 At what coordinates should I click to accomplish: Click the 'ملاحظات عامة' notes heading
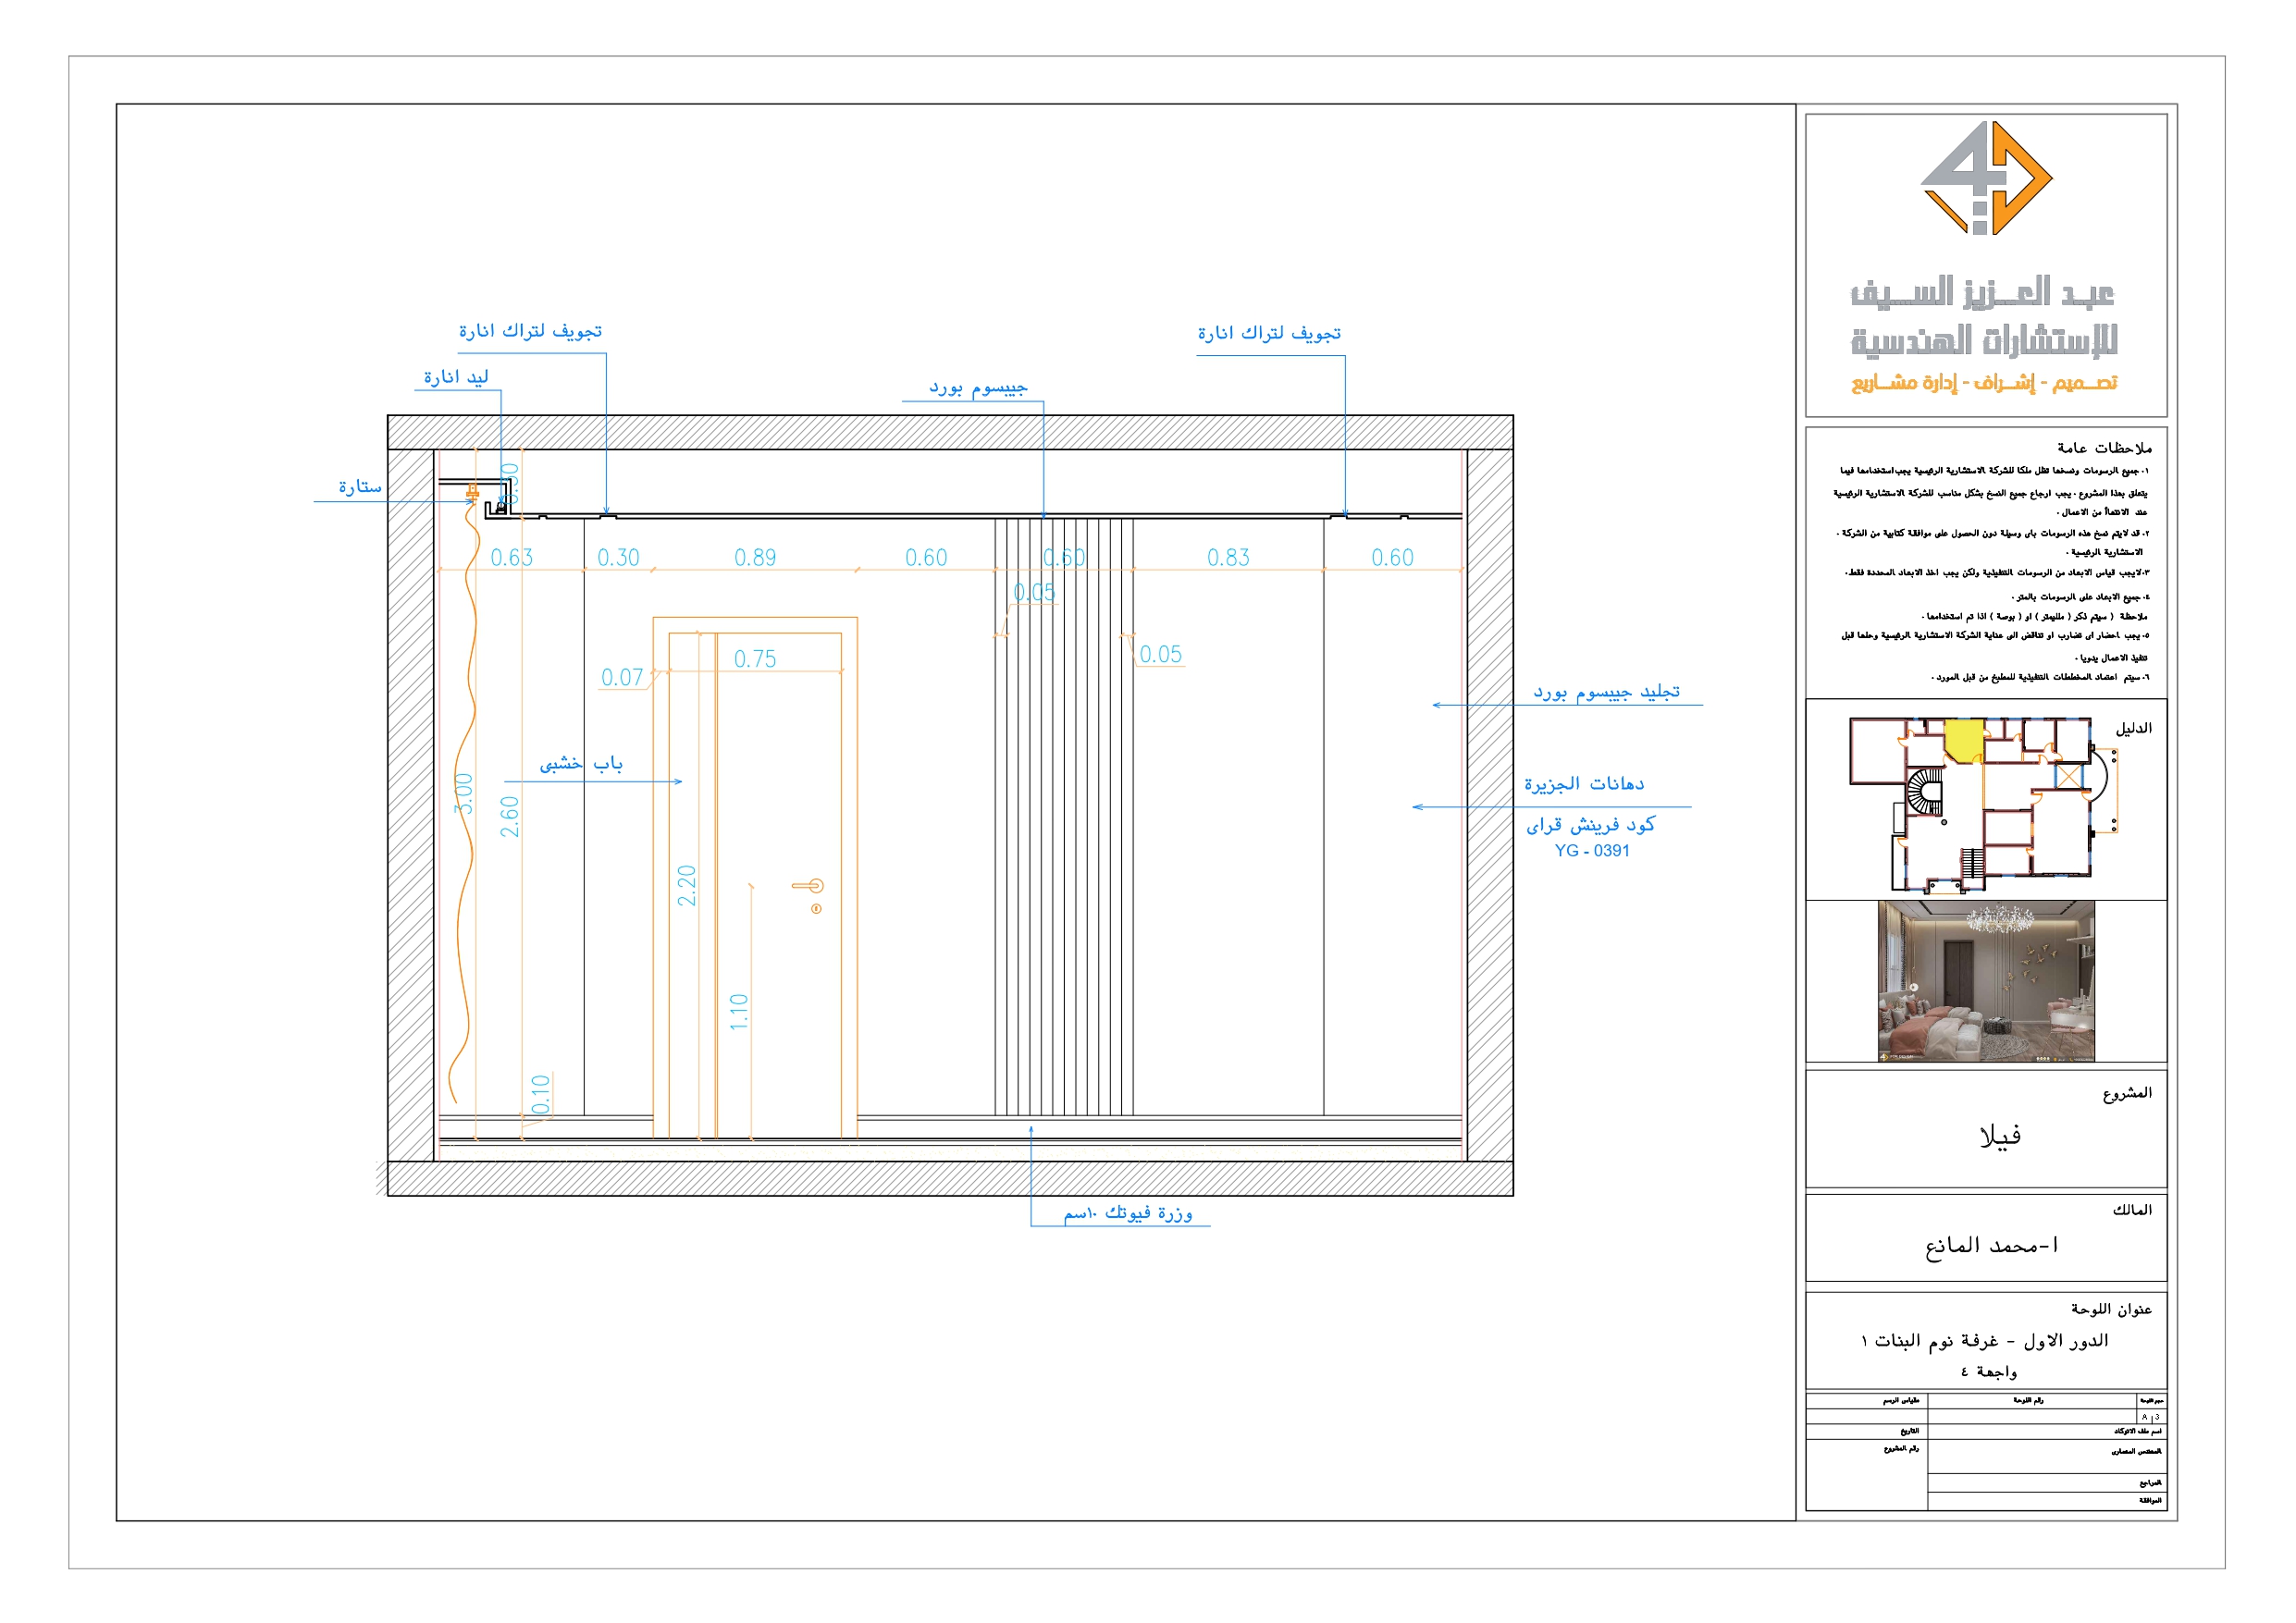[x=2104, y=448]
